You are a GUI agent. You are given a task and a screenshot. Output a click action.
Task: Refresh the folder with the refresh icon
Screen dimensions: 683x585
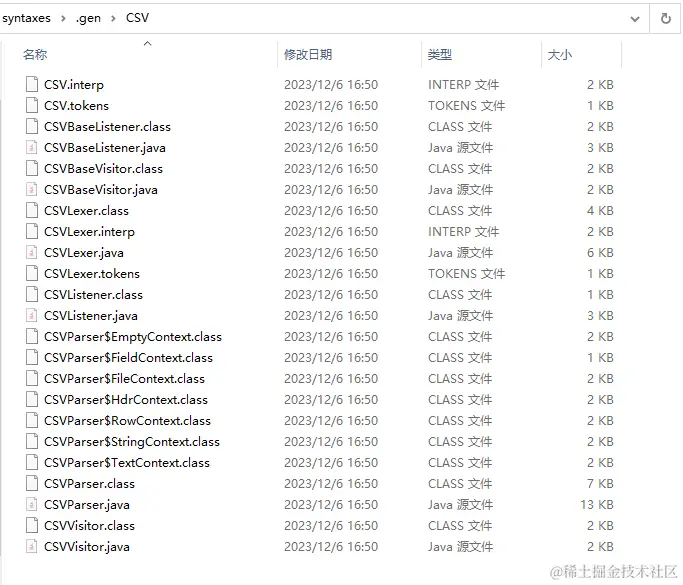[x=666, y=18]
